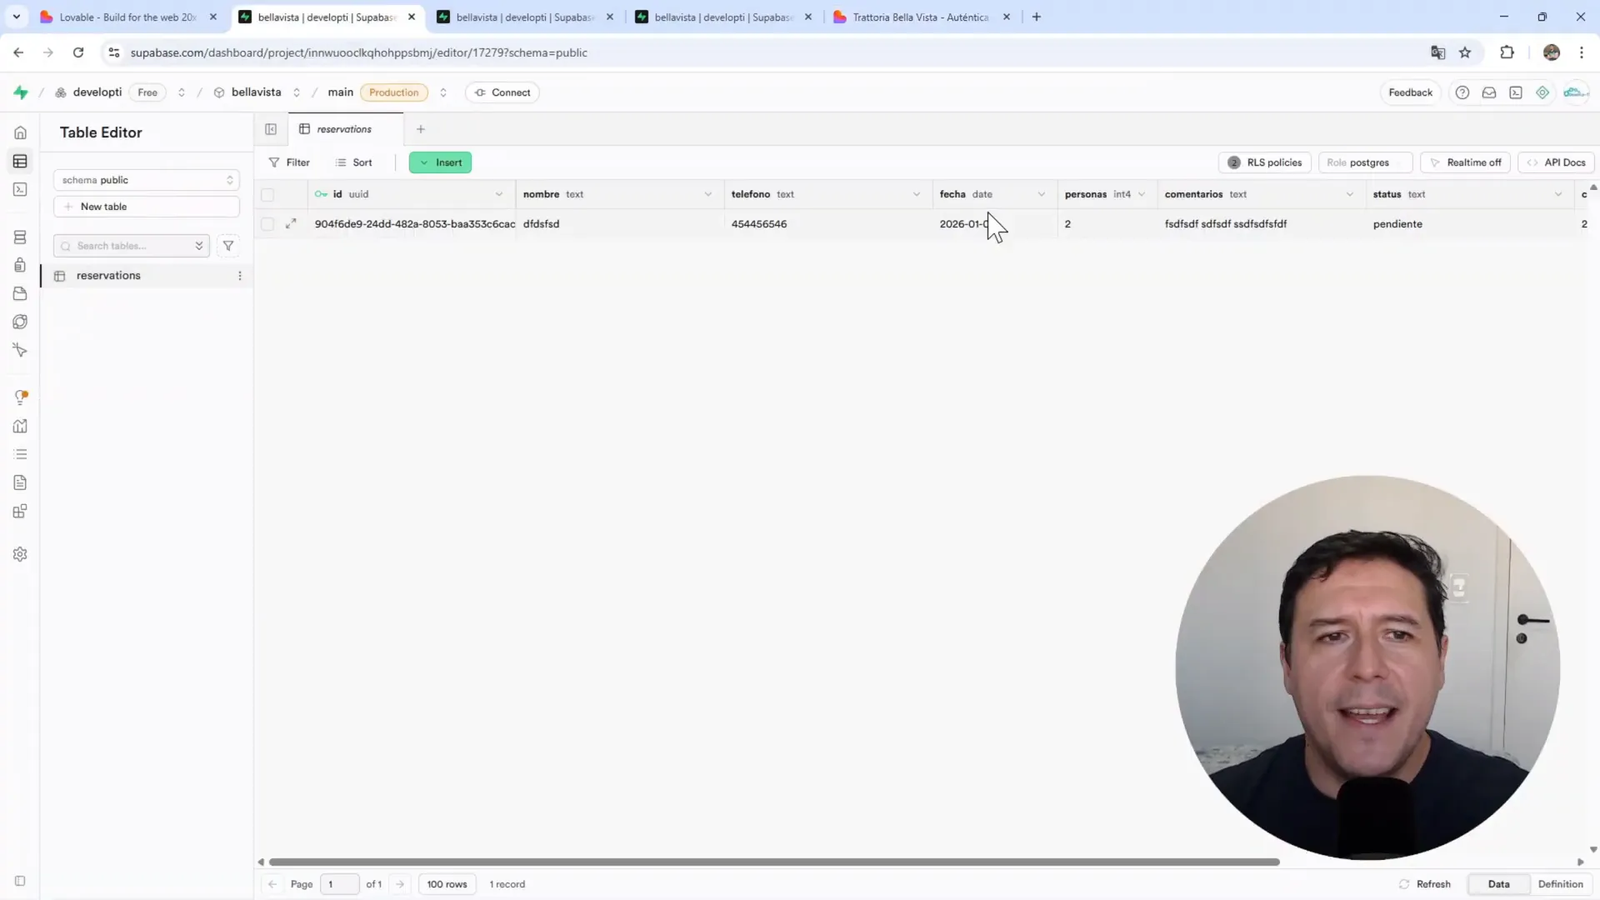Click the Connect button
Screen dimensions: 1600x900
[503, 92]
